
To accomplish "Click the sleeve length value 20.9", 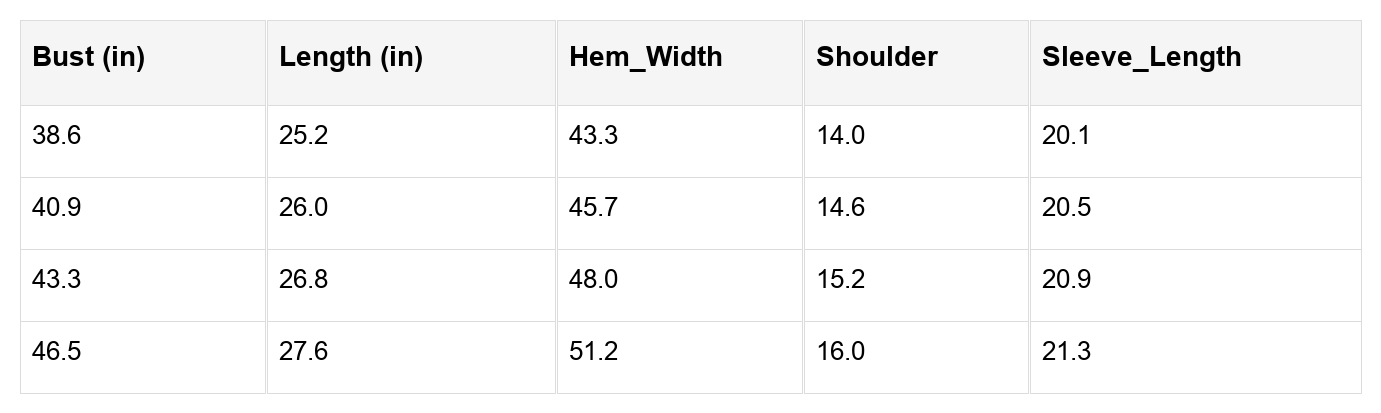I will coord(1066,280).
